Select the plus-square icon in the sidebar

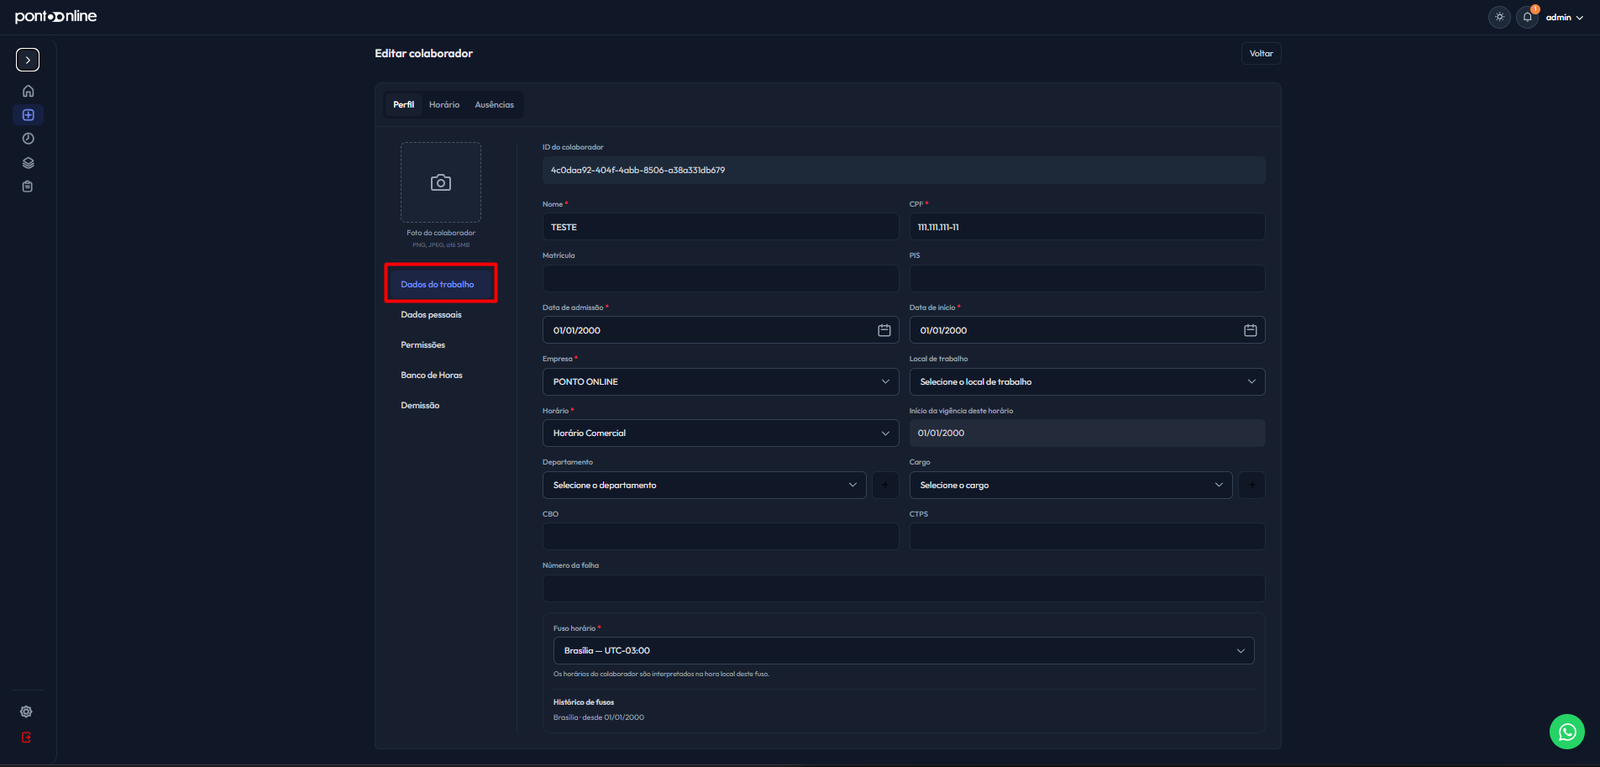point(28,115)
